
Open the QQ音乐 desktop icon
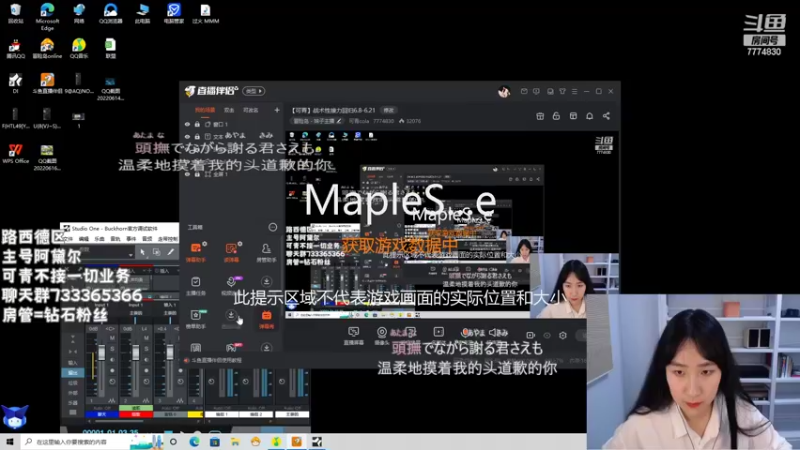79,48
